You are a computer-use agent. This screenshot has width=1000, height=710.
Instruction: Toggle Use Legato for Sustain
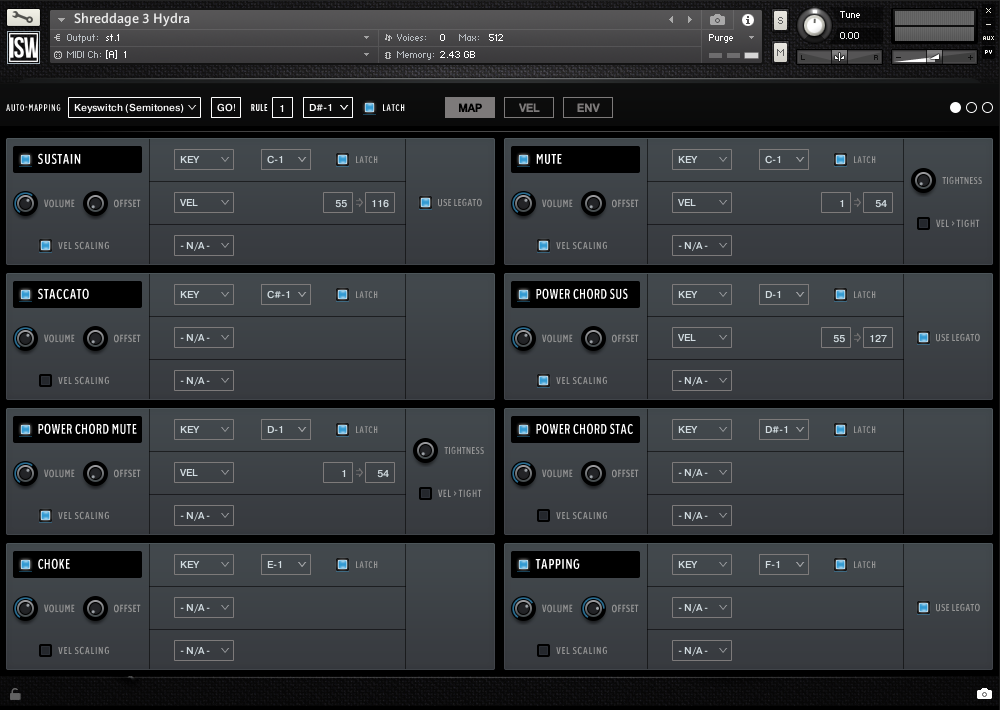click(426, 203)
